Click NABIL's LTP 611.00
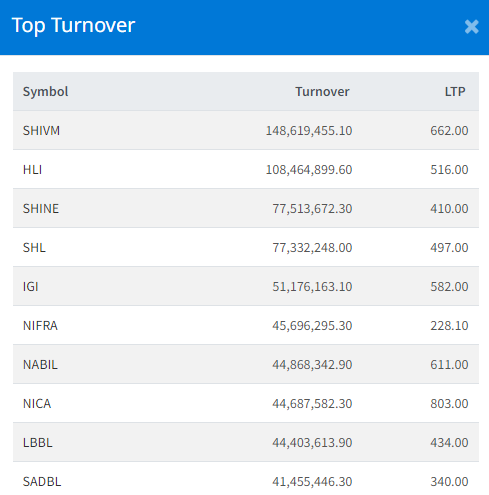Viewport: 489px width, 495px height. pyautogui.click(x=449, y=364)
